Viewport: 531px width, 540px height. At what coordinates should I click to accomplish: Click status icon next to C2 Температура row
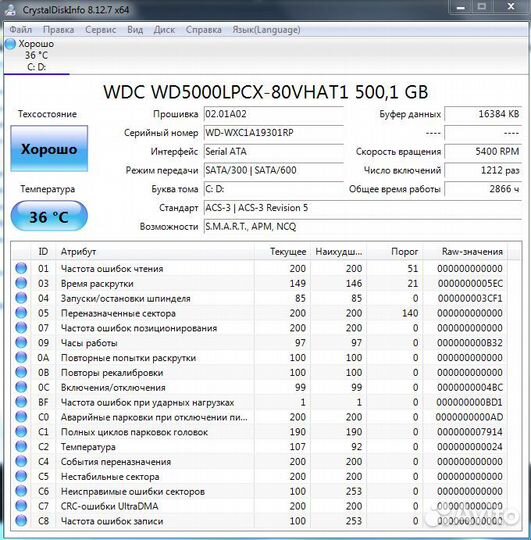click(x=21, y=446)
